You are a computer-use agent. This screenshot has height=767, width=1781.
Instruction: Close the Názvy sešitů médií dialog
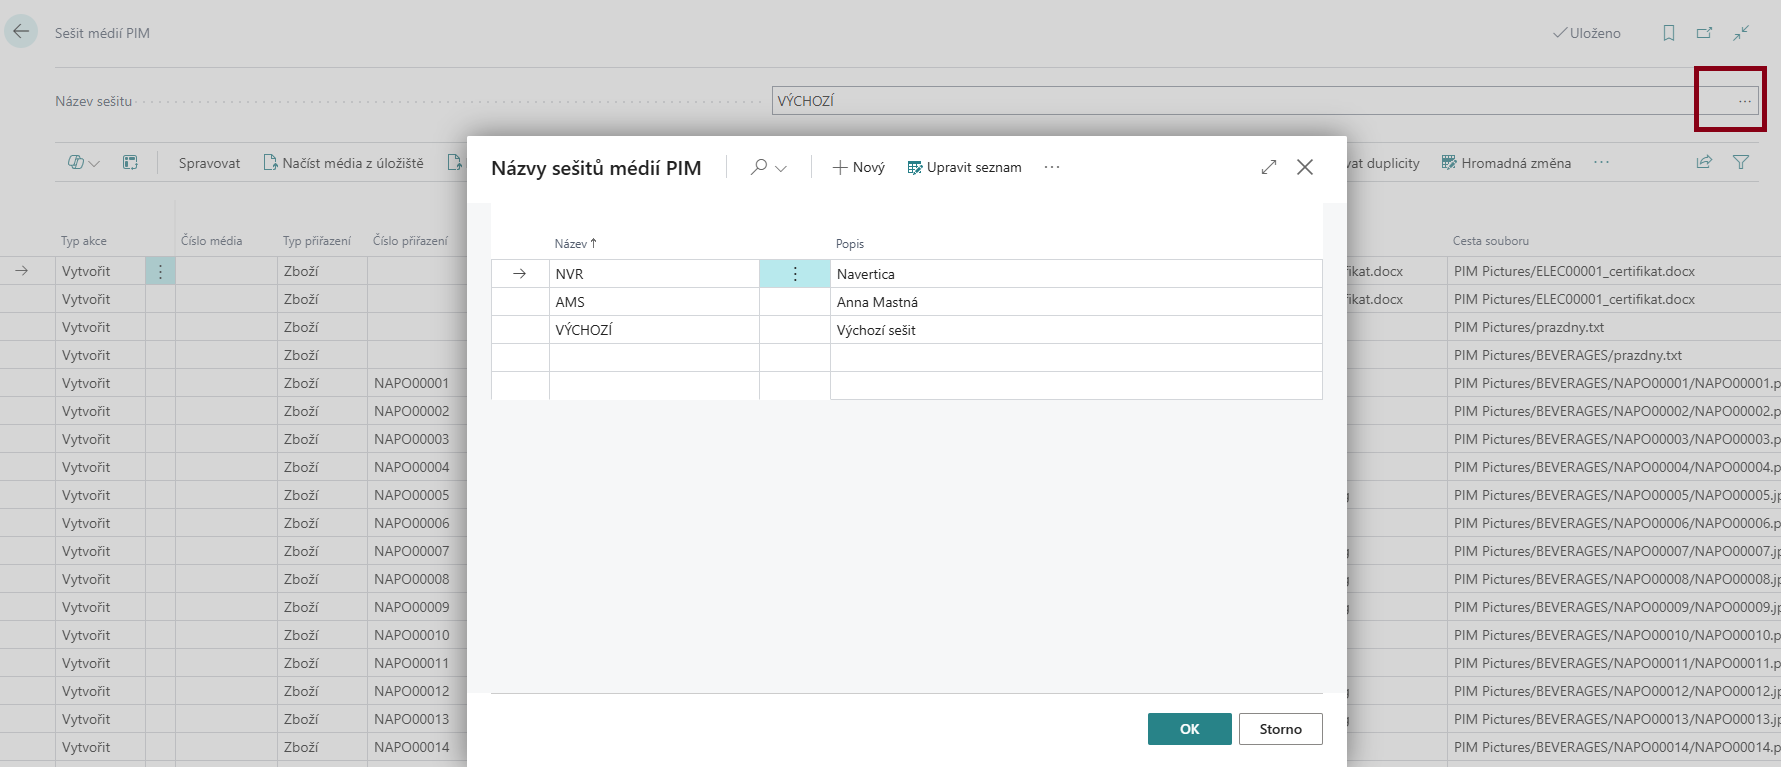click(x=1305, y=167)
